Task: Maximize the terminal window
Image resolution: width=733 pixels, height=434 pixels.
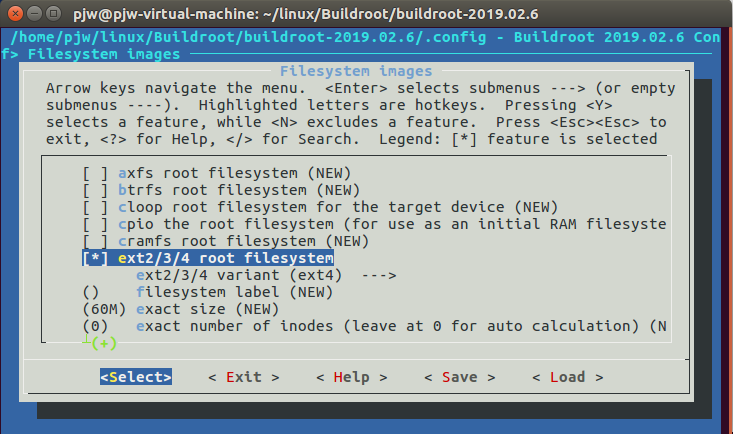Action: tap(53, 14)
